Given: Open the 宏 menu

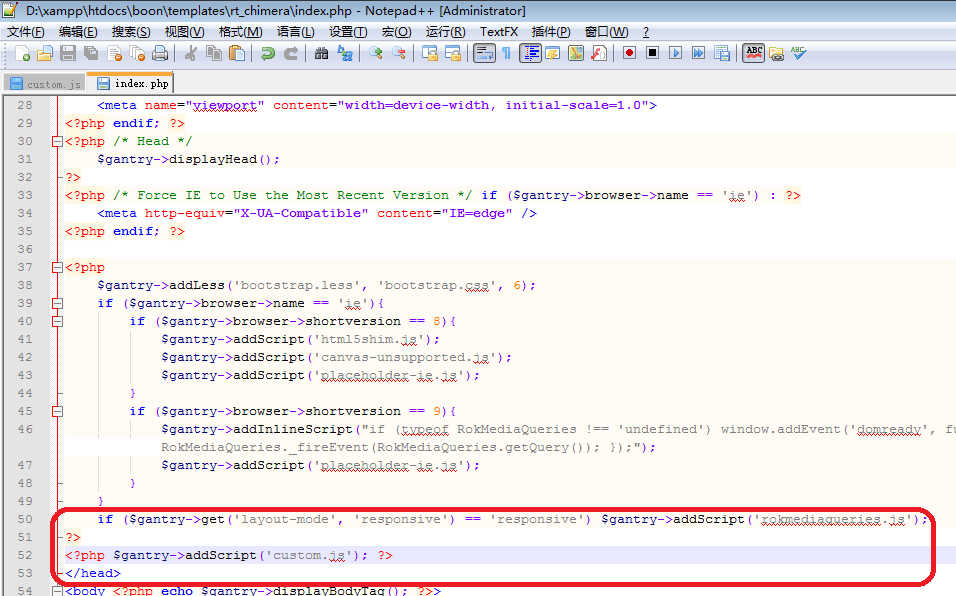Looking at the screenshot, I should [x=396, y=30].
